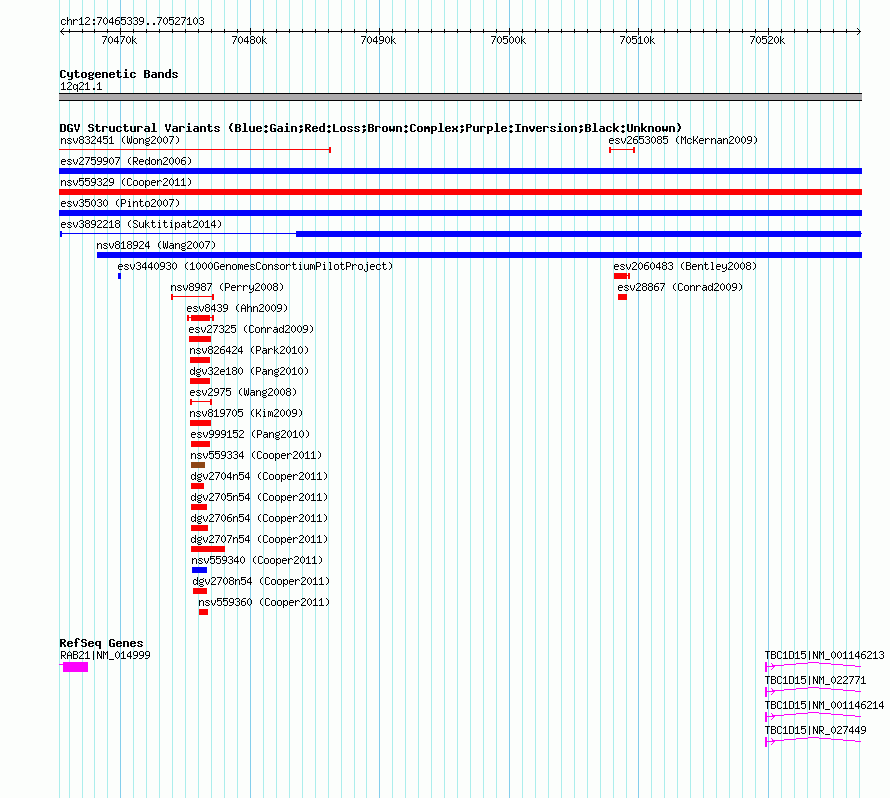Click the blue nsv559340 gain glyph
This screenshot has height=798, width=890.
tap(199, 570)
